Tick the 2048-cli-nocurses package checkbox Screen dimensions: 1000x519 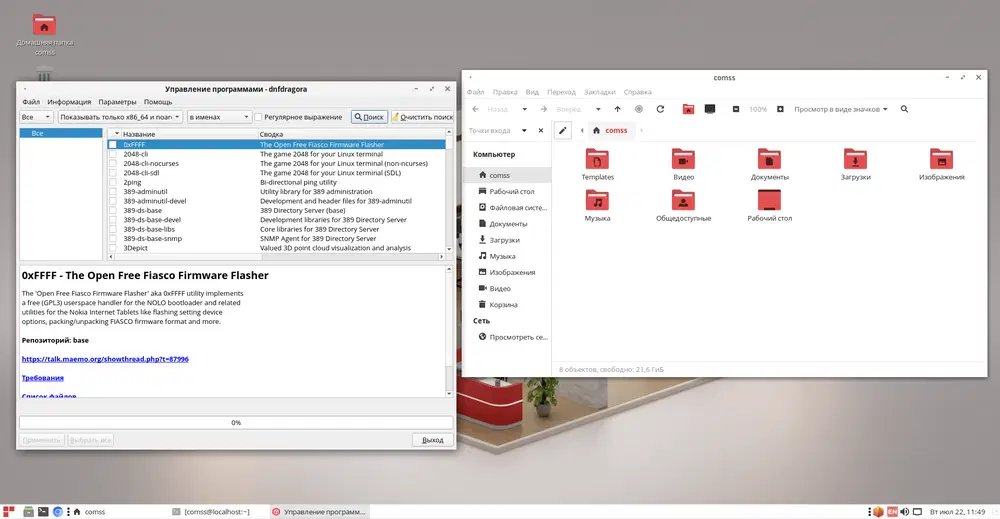click(113, 163)
